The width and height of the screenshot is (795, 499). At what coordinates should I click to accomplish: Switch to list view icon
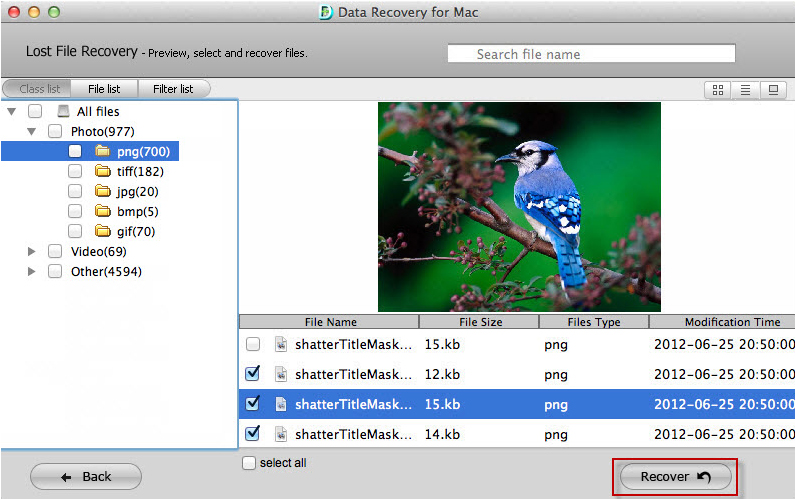745,89
